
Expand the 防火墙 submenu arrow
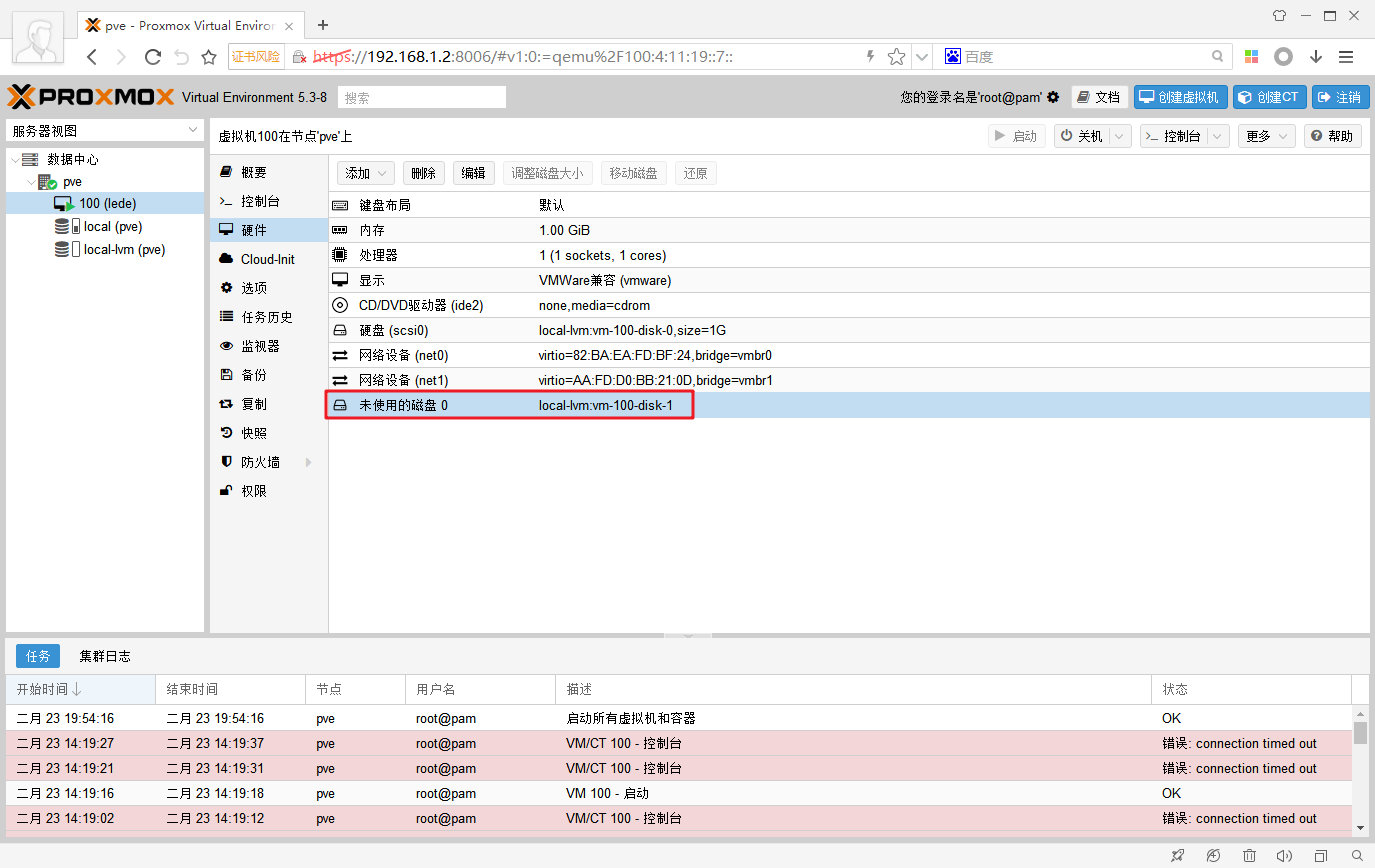(x=308, y=462)
